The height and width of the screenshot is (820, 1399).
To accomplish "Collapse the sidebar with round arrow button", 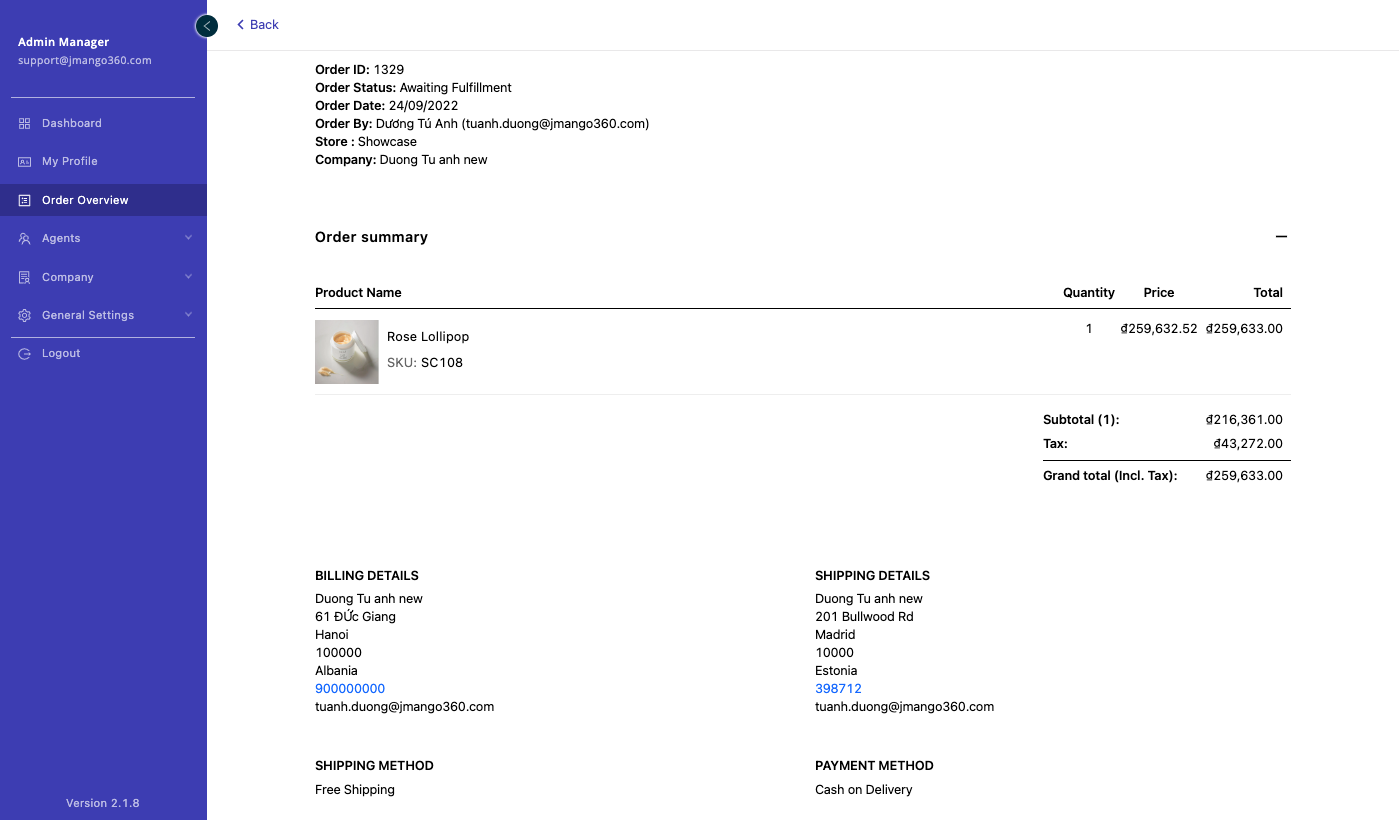I will [206, 26].
